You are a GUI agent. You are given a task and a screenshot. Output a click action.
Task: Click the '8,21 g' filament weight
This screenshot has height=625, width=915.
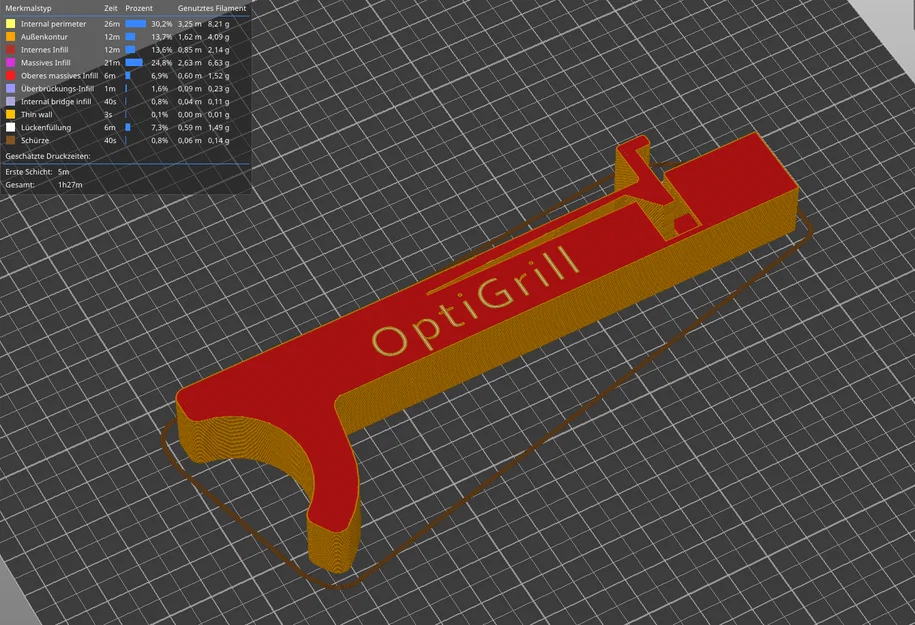pyautogui.click(x=219, y=24)
